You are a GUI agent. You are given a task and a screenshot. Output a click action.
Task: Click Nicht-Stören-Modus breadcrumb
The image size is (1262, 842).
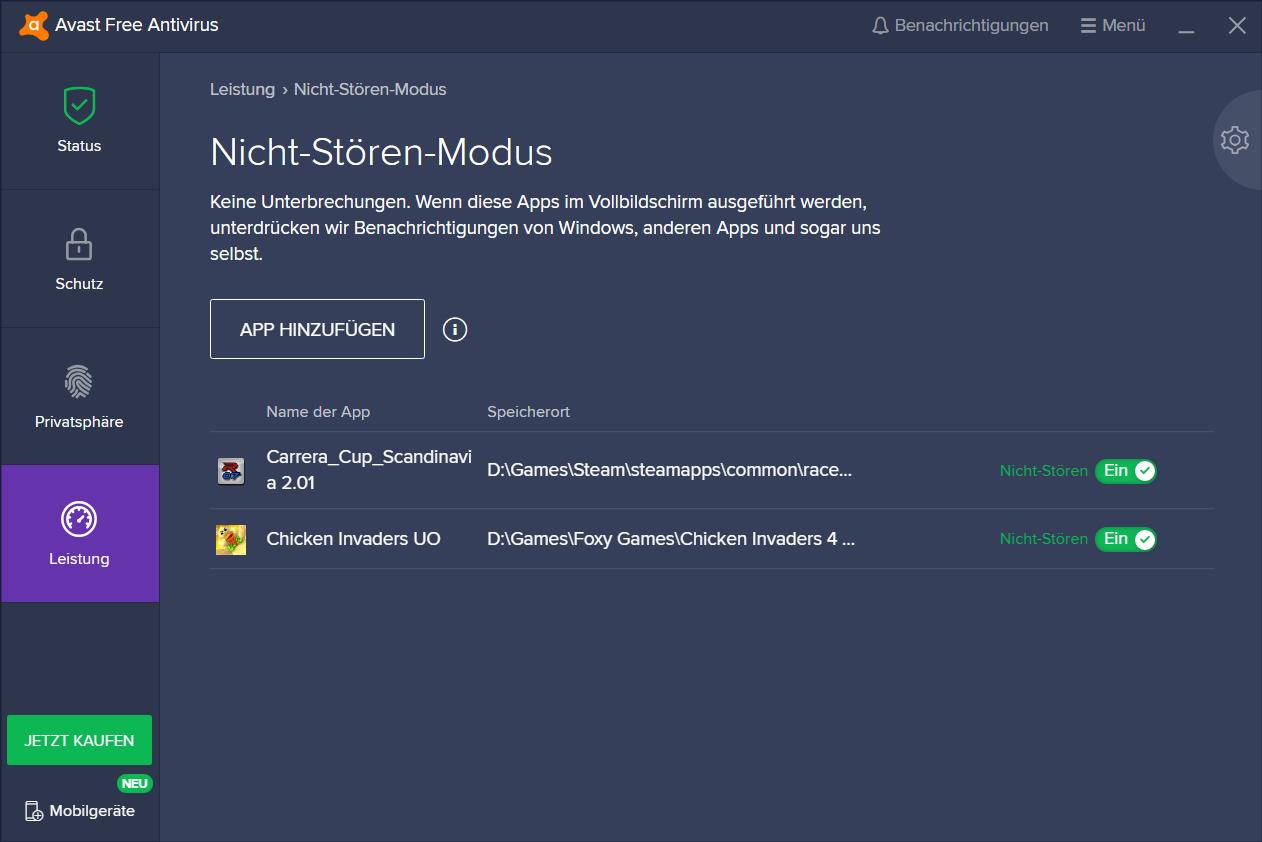click(370, 89)
